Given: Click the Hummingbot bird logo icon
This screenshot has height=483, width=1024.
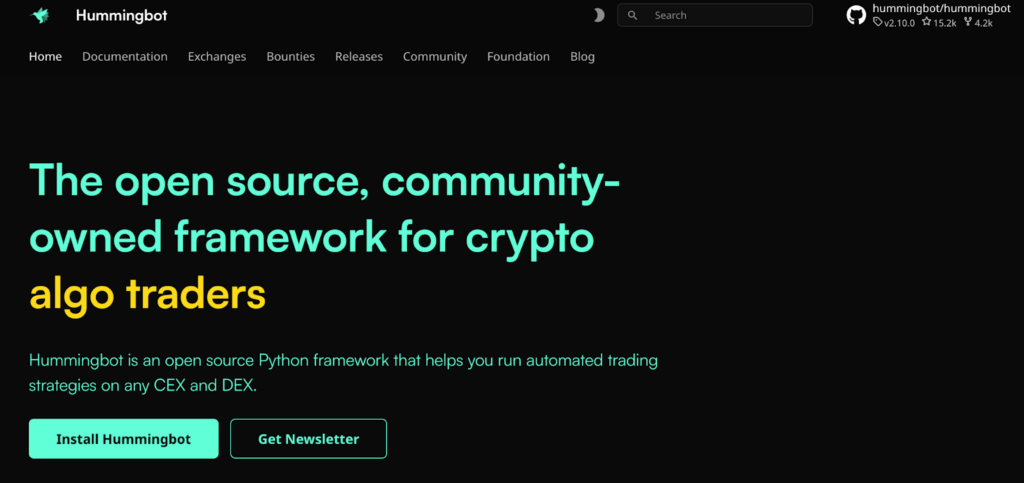Looking at the screenshot, I should pos(40,16).
